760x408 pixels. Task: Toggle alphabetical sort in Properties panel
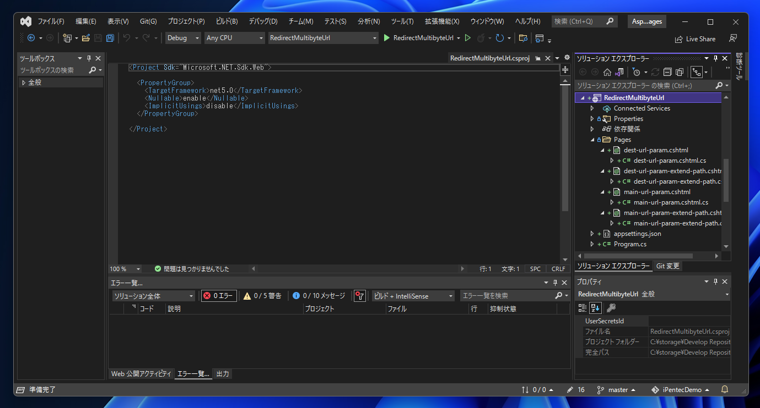point(595,308)
